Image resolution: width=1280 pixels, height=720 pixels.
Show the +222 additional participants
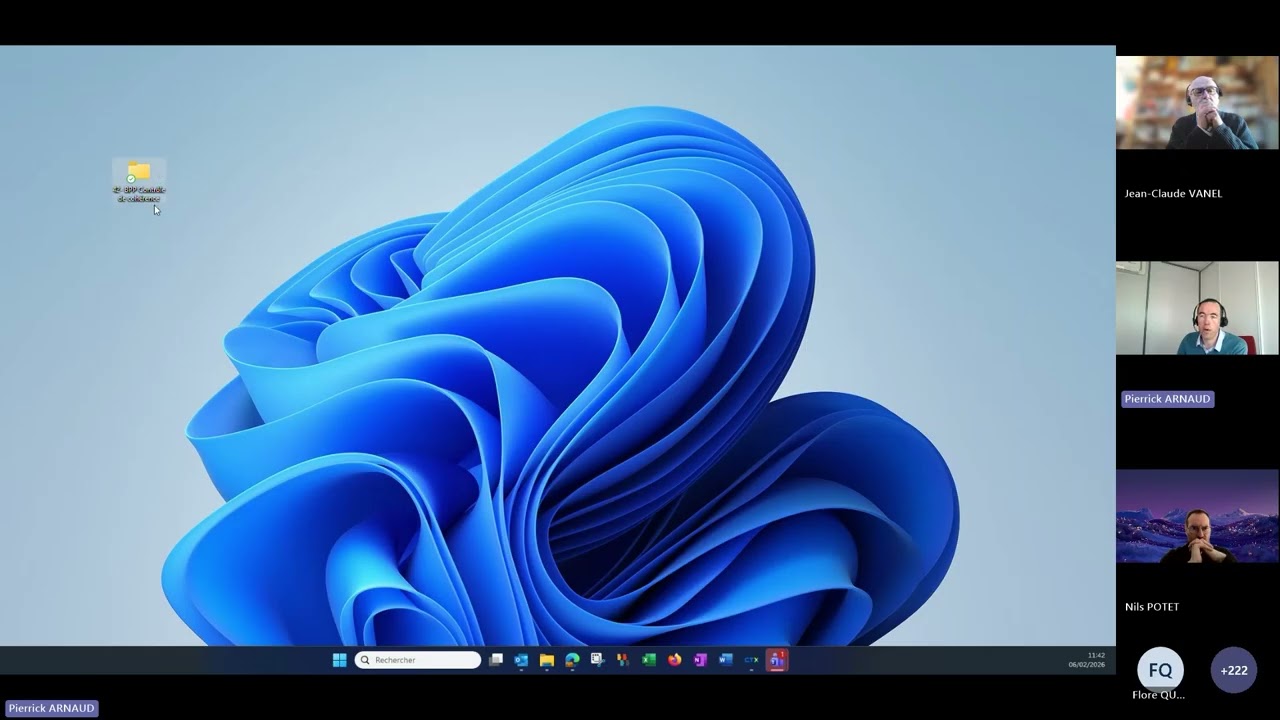(1233, 670)
